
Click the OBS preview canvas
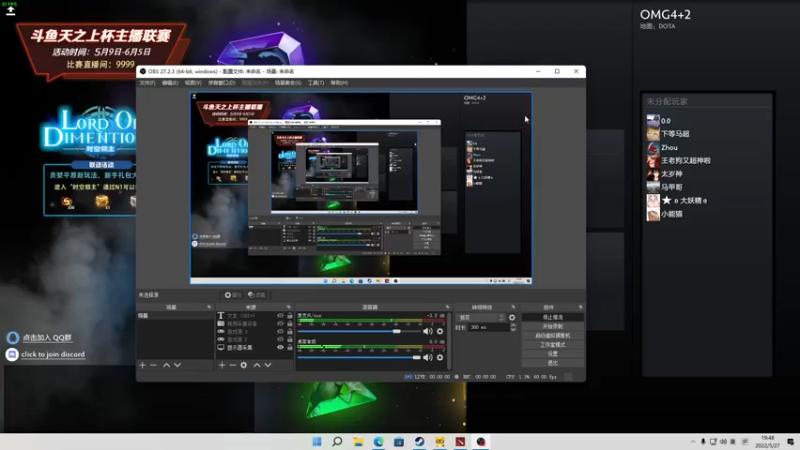(361, 188)
